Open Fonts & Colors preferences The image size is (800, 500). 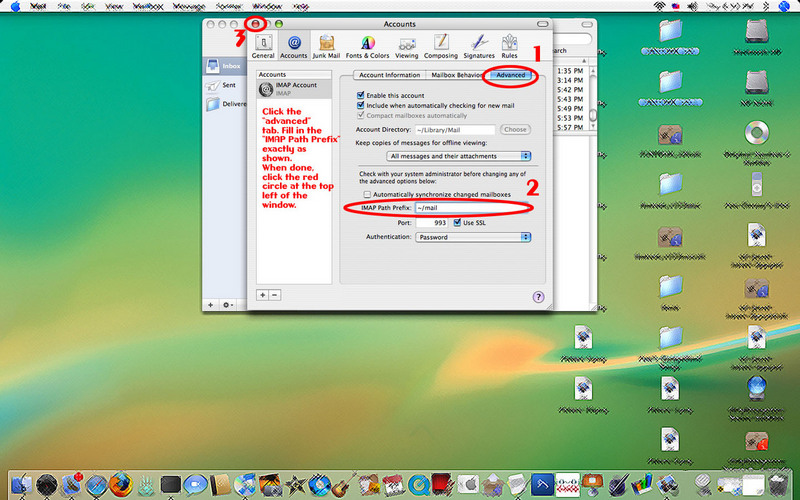tap(367, 45)
